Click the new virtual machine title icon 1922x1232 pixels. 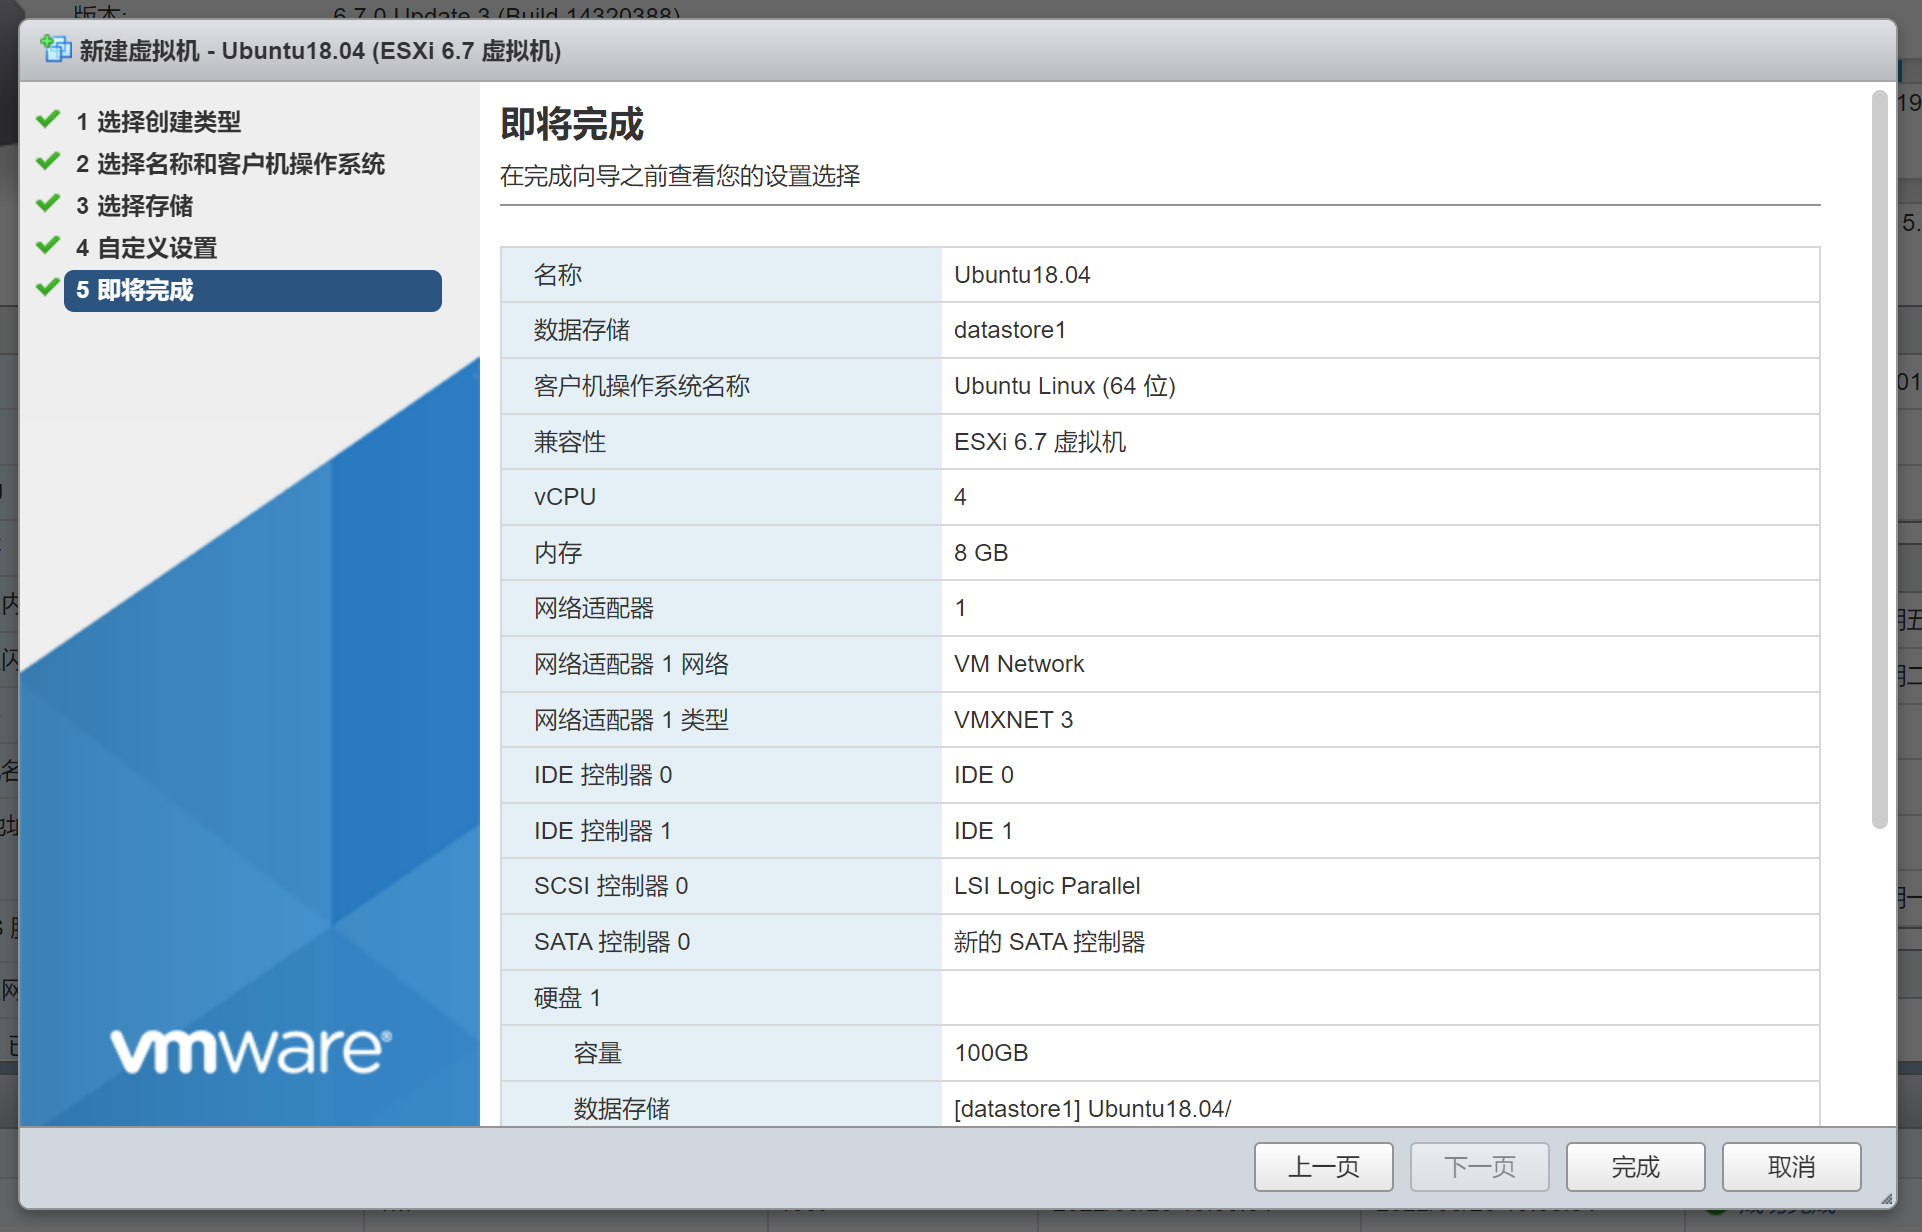[x=56, y=49]
